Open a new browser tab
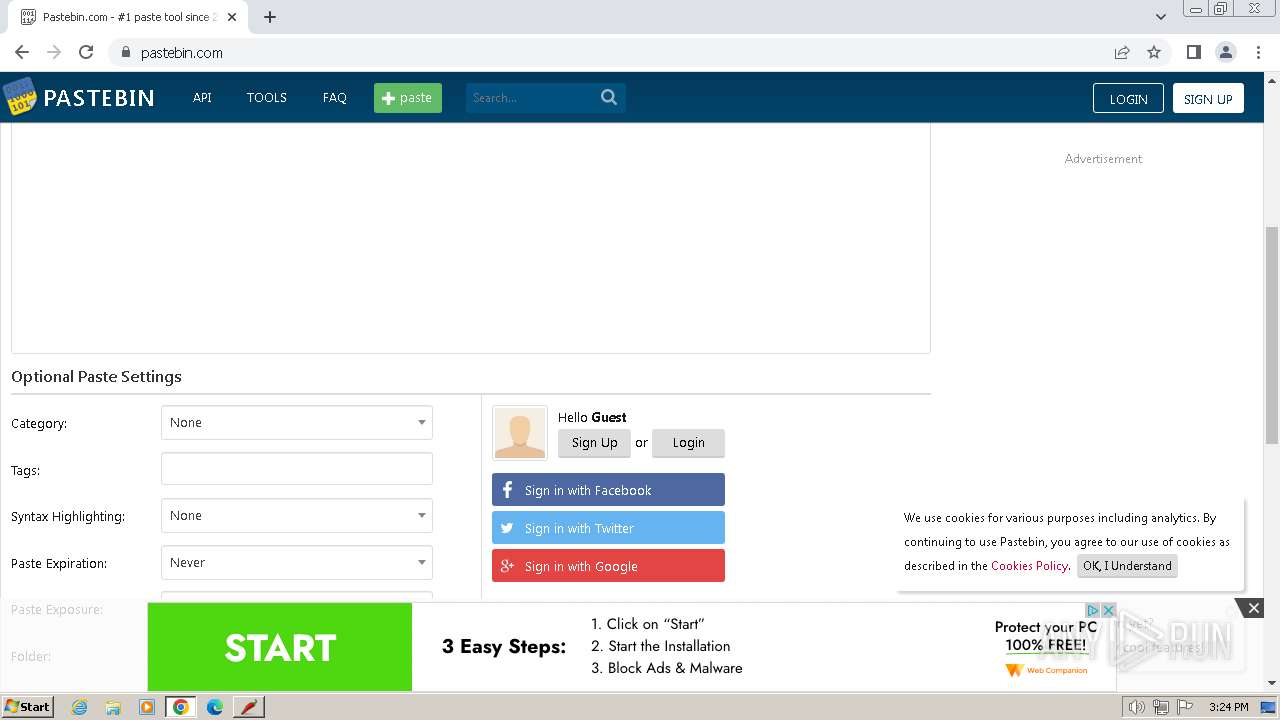1280x720 pixels. (x=270, y=17)
